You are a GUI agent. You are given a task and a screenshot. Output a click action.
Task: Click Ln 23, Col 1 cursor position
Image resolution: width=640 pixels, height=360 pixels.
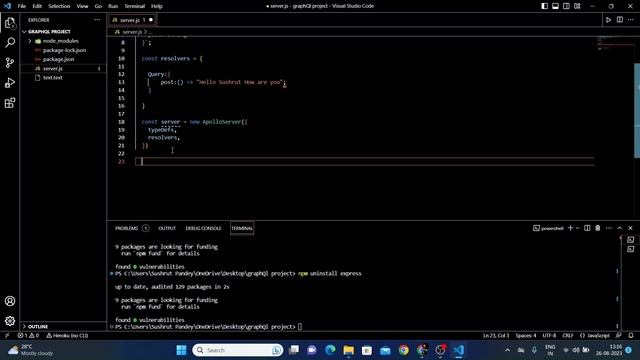pos(496,336)
